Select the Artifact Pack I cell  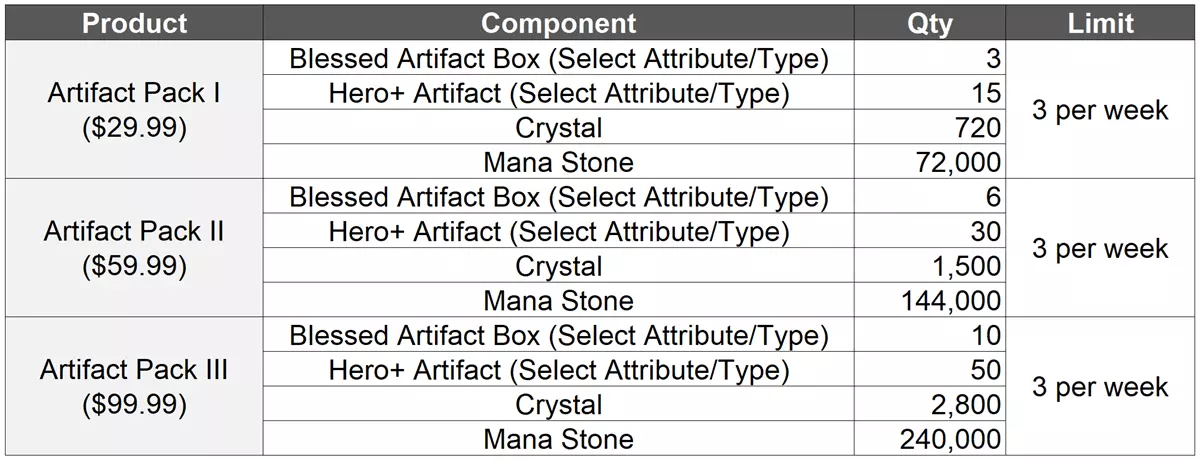pyautogui.click(x=134, y=110)
